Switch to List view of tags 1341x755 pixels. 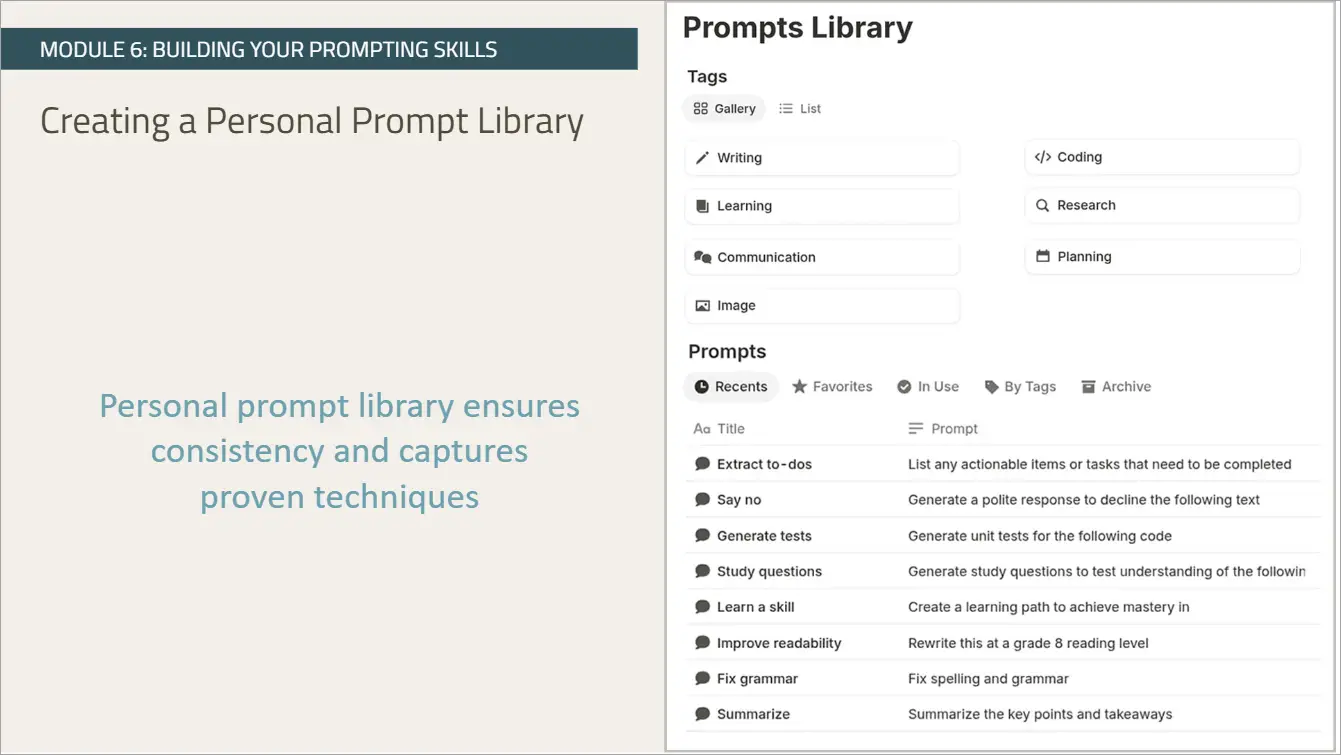800,109
